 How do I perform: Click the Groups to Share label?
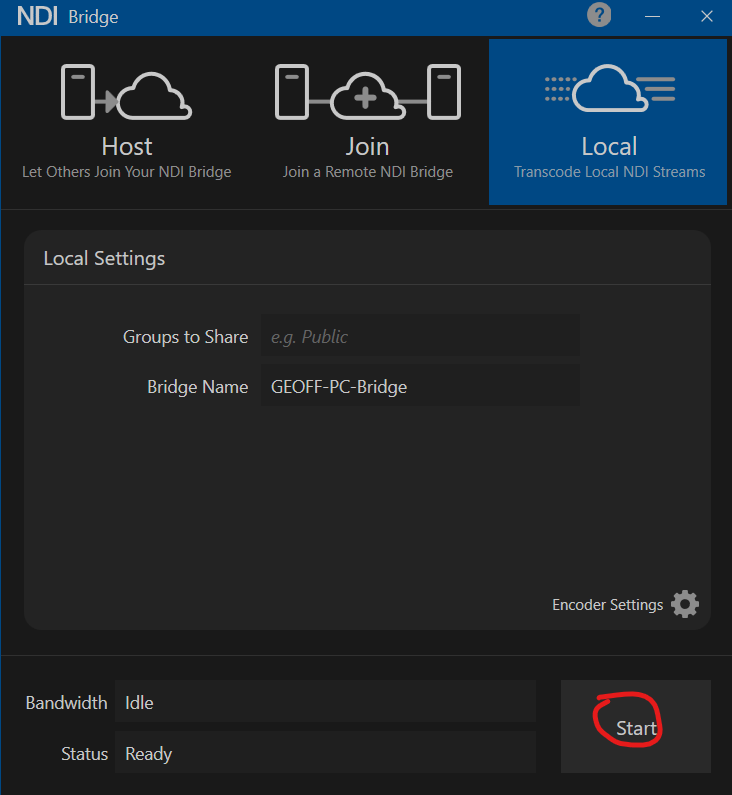coord(185,337)
